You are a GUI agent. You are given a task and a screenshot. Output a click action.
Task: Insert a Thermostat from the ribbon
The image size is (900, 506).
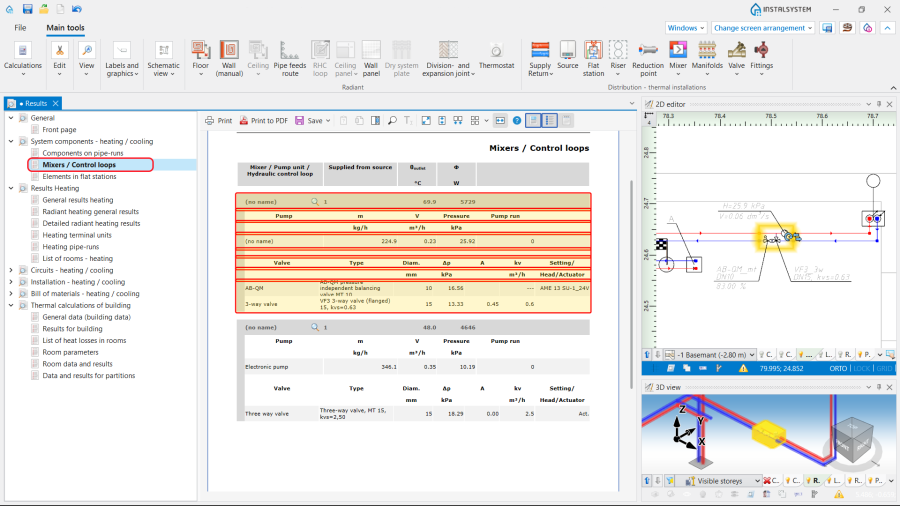496,57
